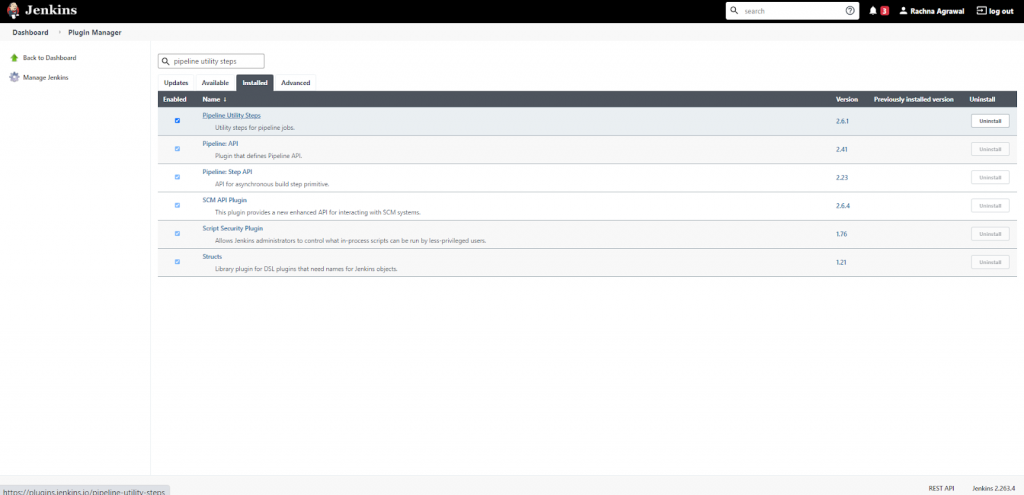The image size is (1024, 495).
Task: Click the Dashboard breadcrumb
Action: [30, 32]
